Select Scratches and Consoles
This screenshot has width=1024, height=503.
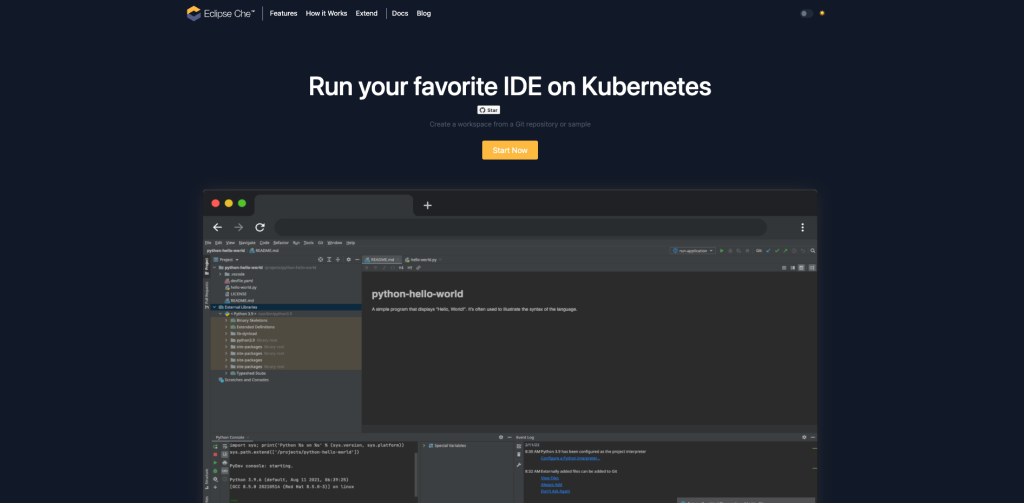coord(243,380)
